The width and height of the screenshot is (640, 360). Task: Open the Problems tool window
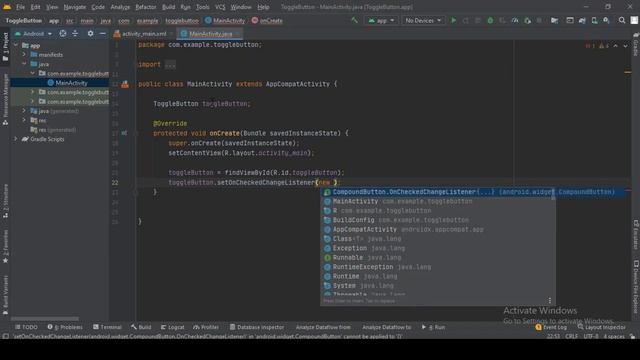point(65,327)
